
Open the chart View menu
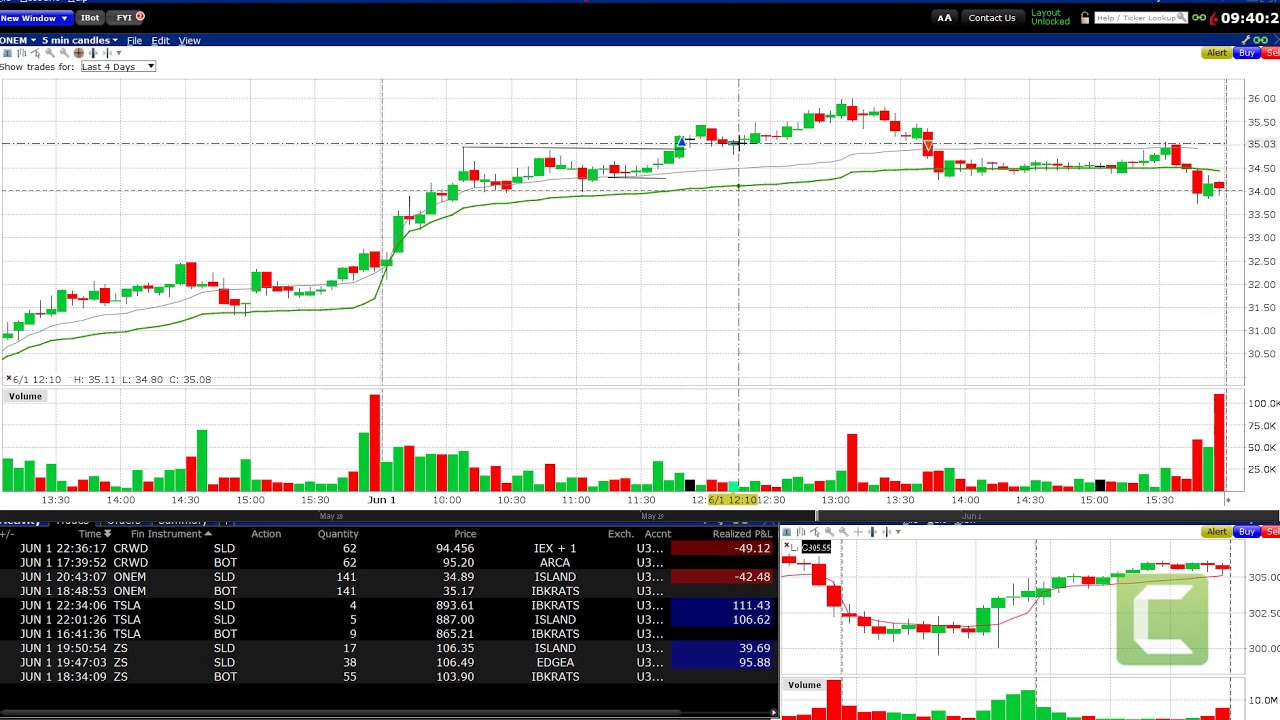(x=189, y=41)
